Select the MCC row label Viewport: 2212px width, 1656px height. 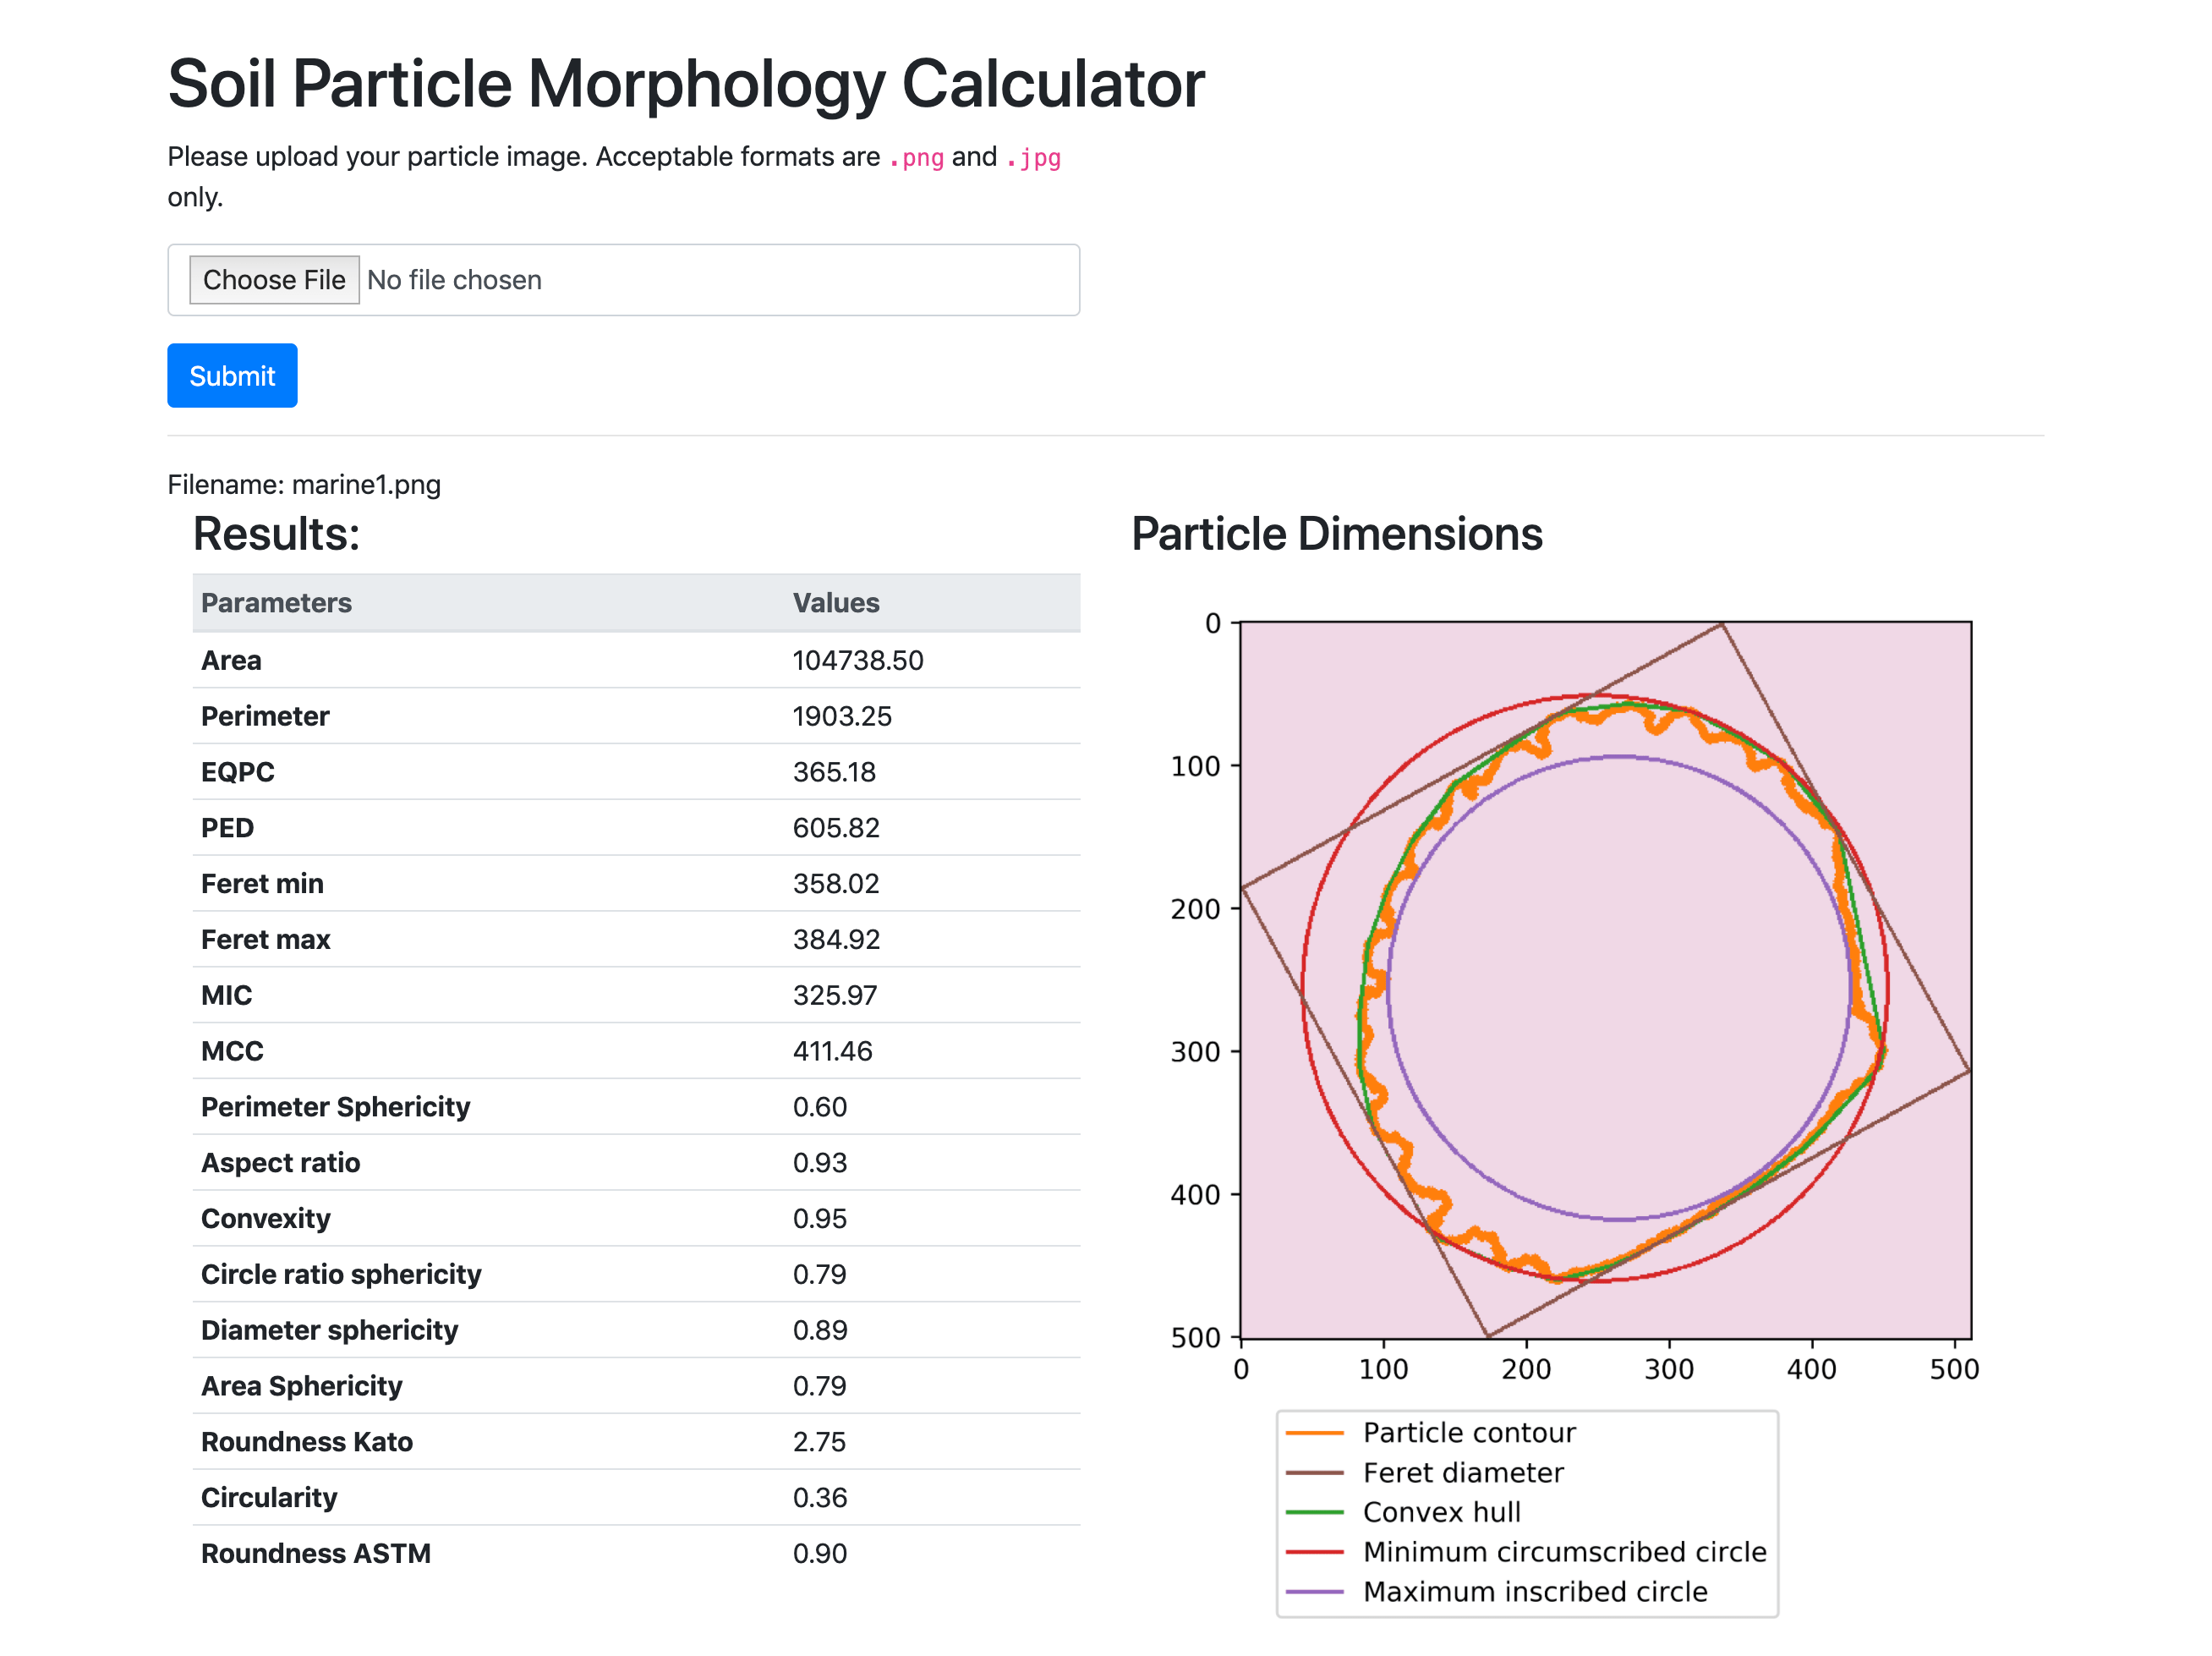232,1052
